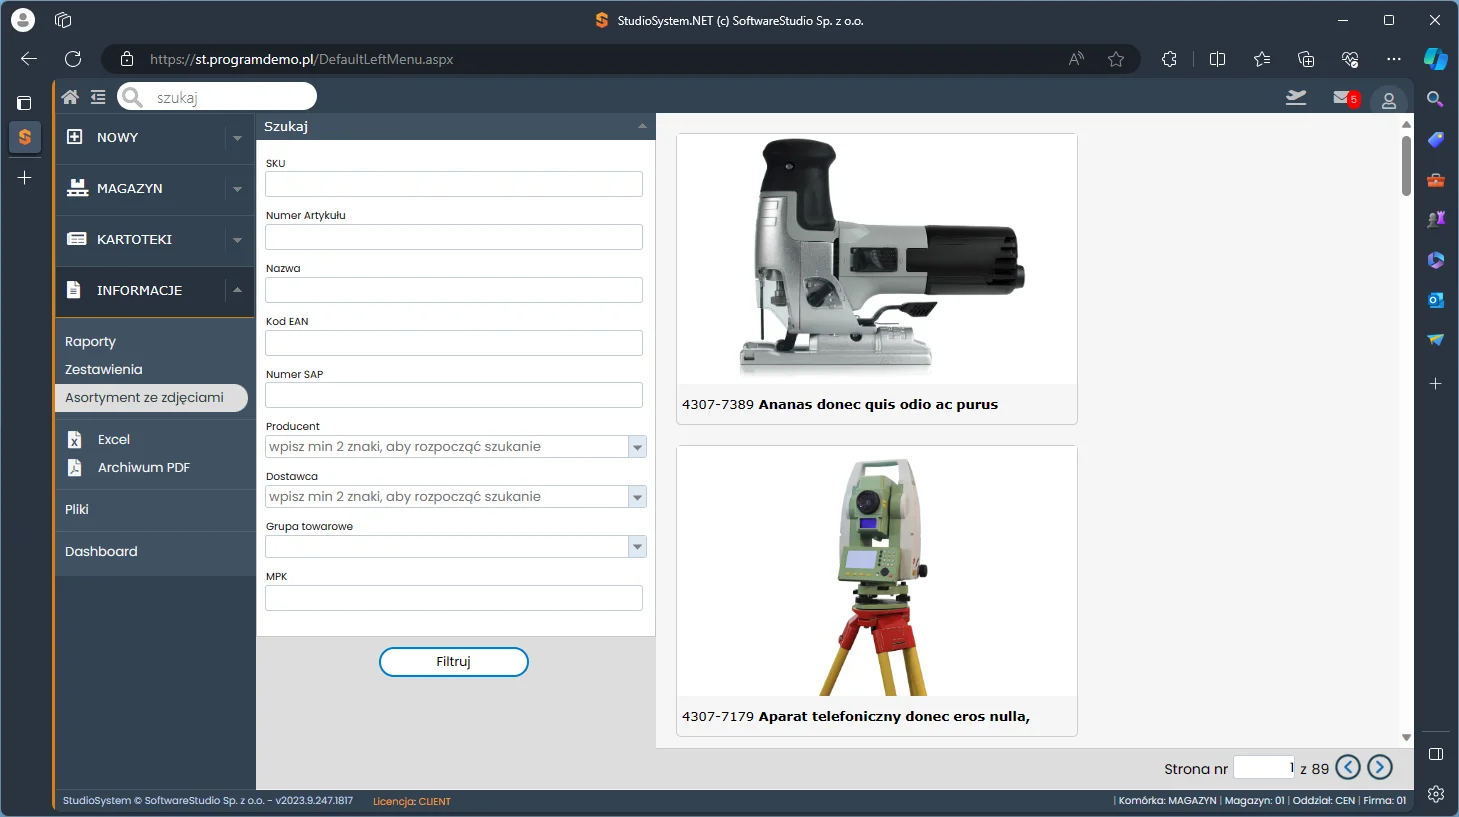Collapse the INFORMACJE menu arrow
1459x817 pixels.
(x=237, y=290)
